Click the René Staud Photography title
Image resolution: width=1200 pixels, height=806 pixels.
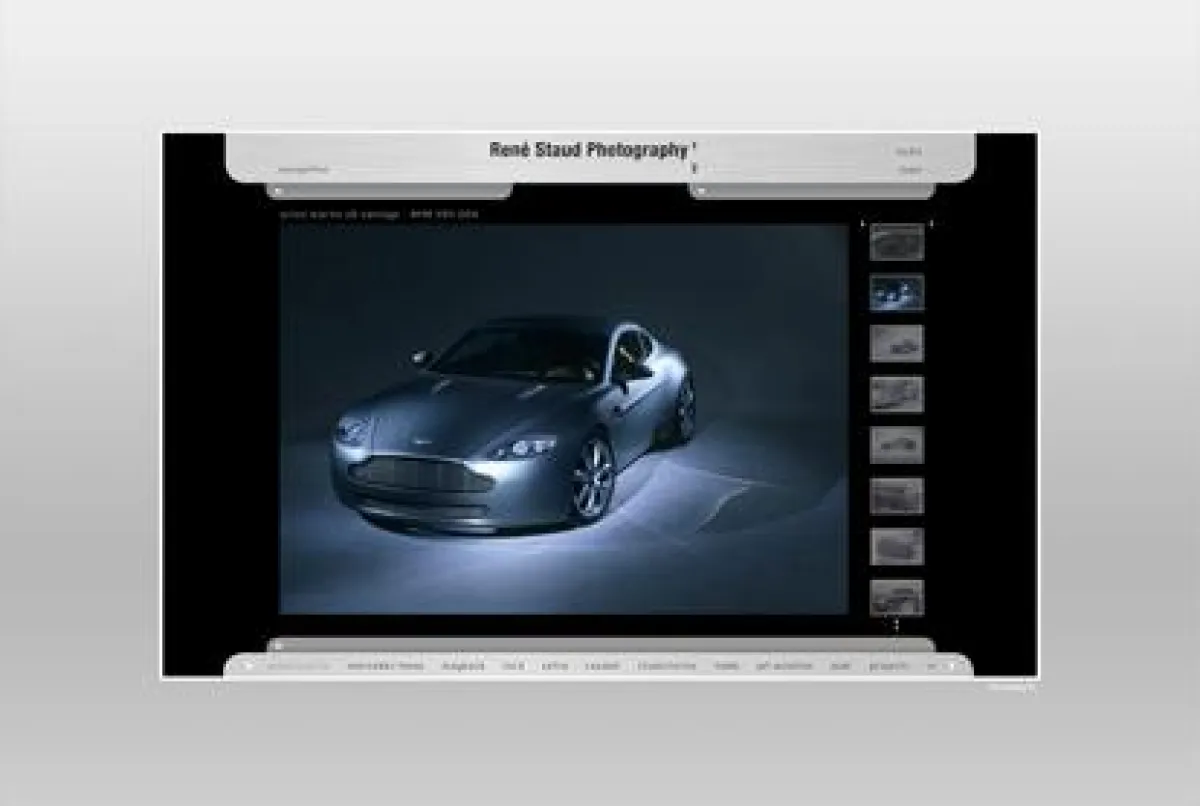589,150
